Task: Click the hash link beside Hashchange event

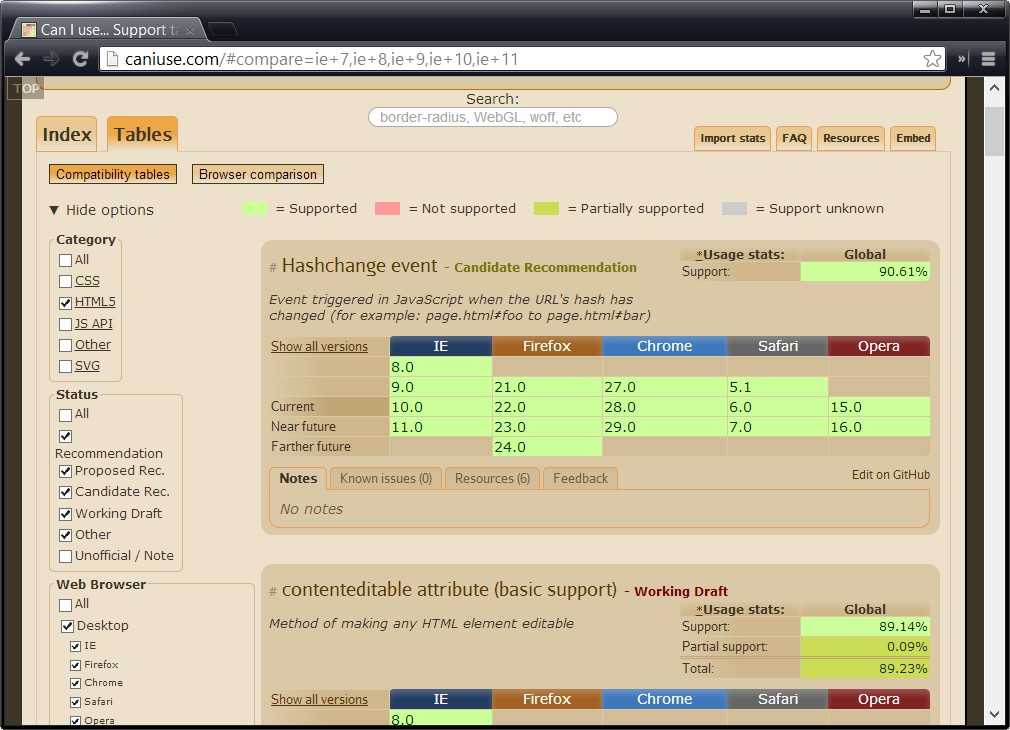Action: pyautogui.click(x=273, y=268)
